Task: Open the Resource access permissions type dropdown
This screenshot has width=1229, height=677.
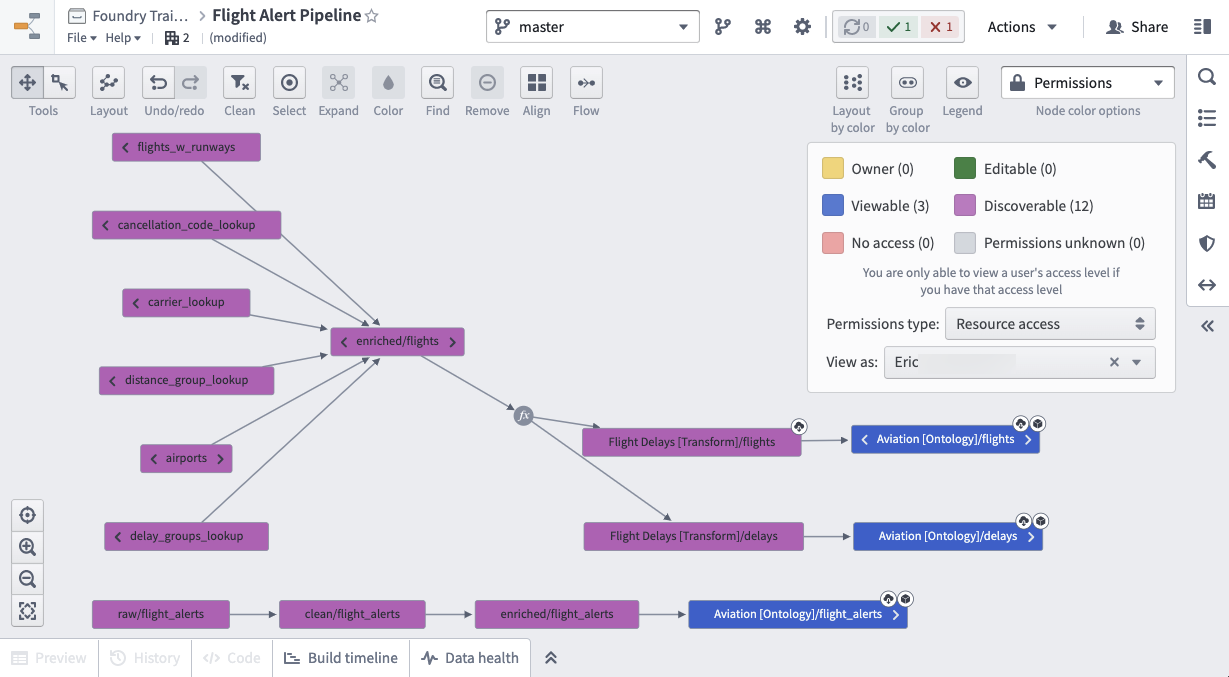Action: 1050,324
